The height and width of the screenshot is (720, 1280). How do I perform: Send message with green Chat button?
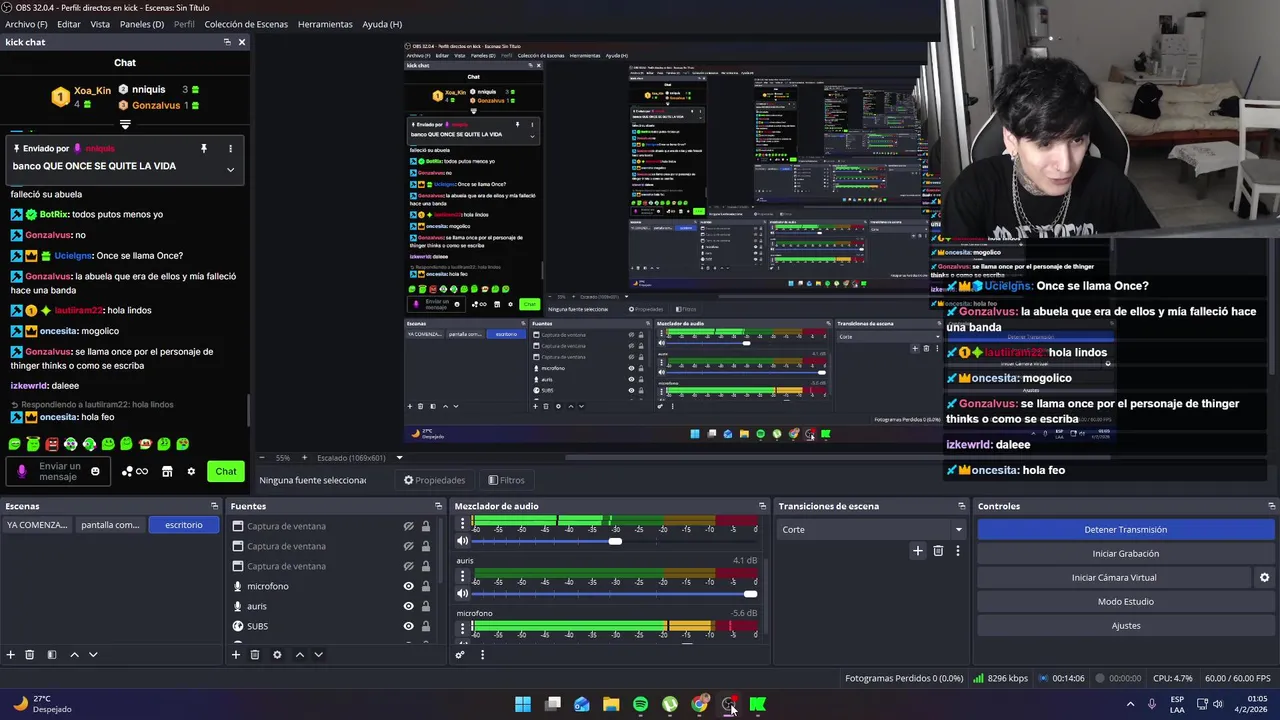coord(226,471)
